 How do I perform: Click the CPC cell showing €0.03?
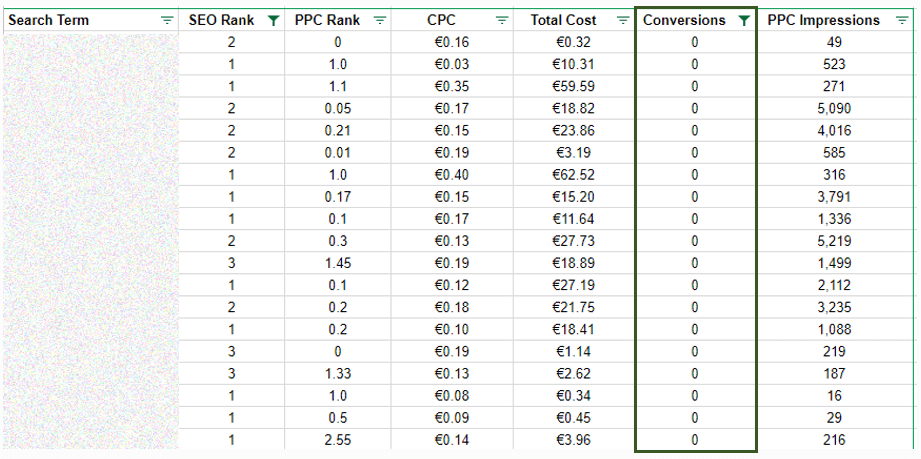[452, 64]
